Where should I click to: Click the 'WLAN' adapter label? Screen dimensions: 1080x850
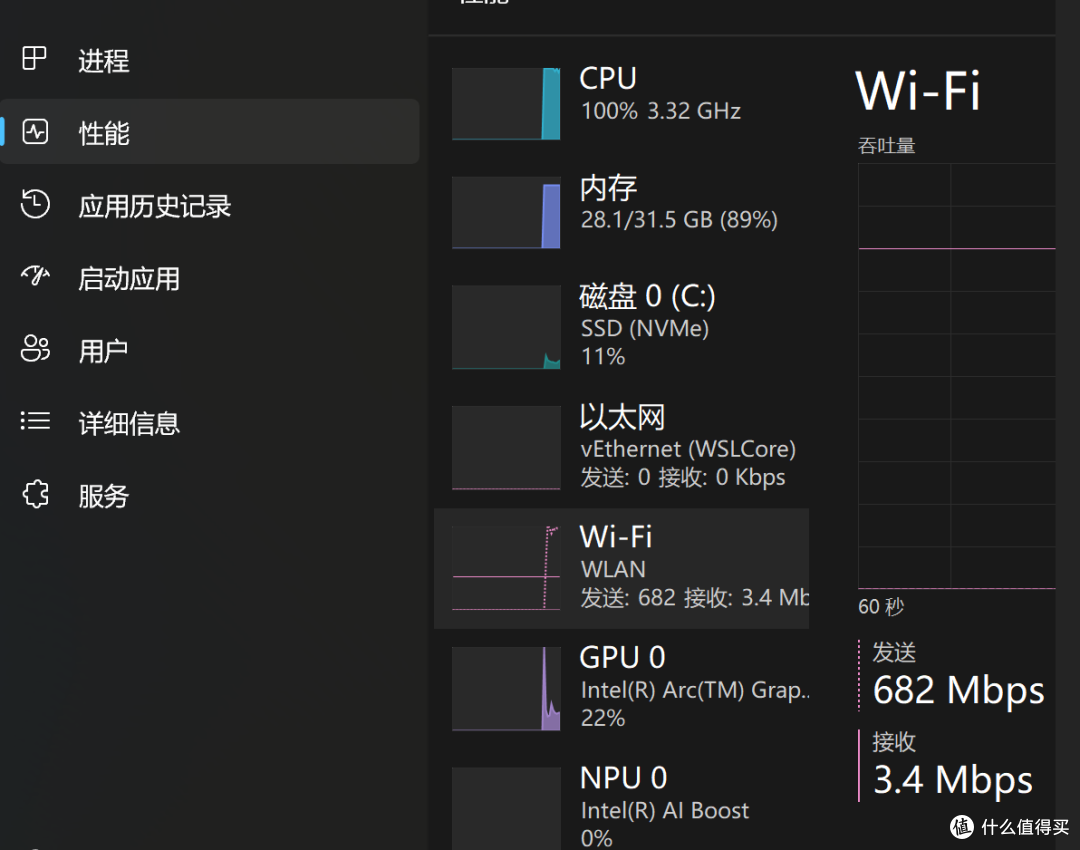tap(613, 570)
